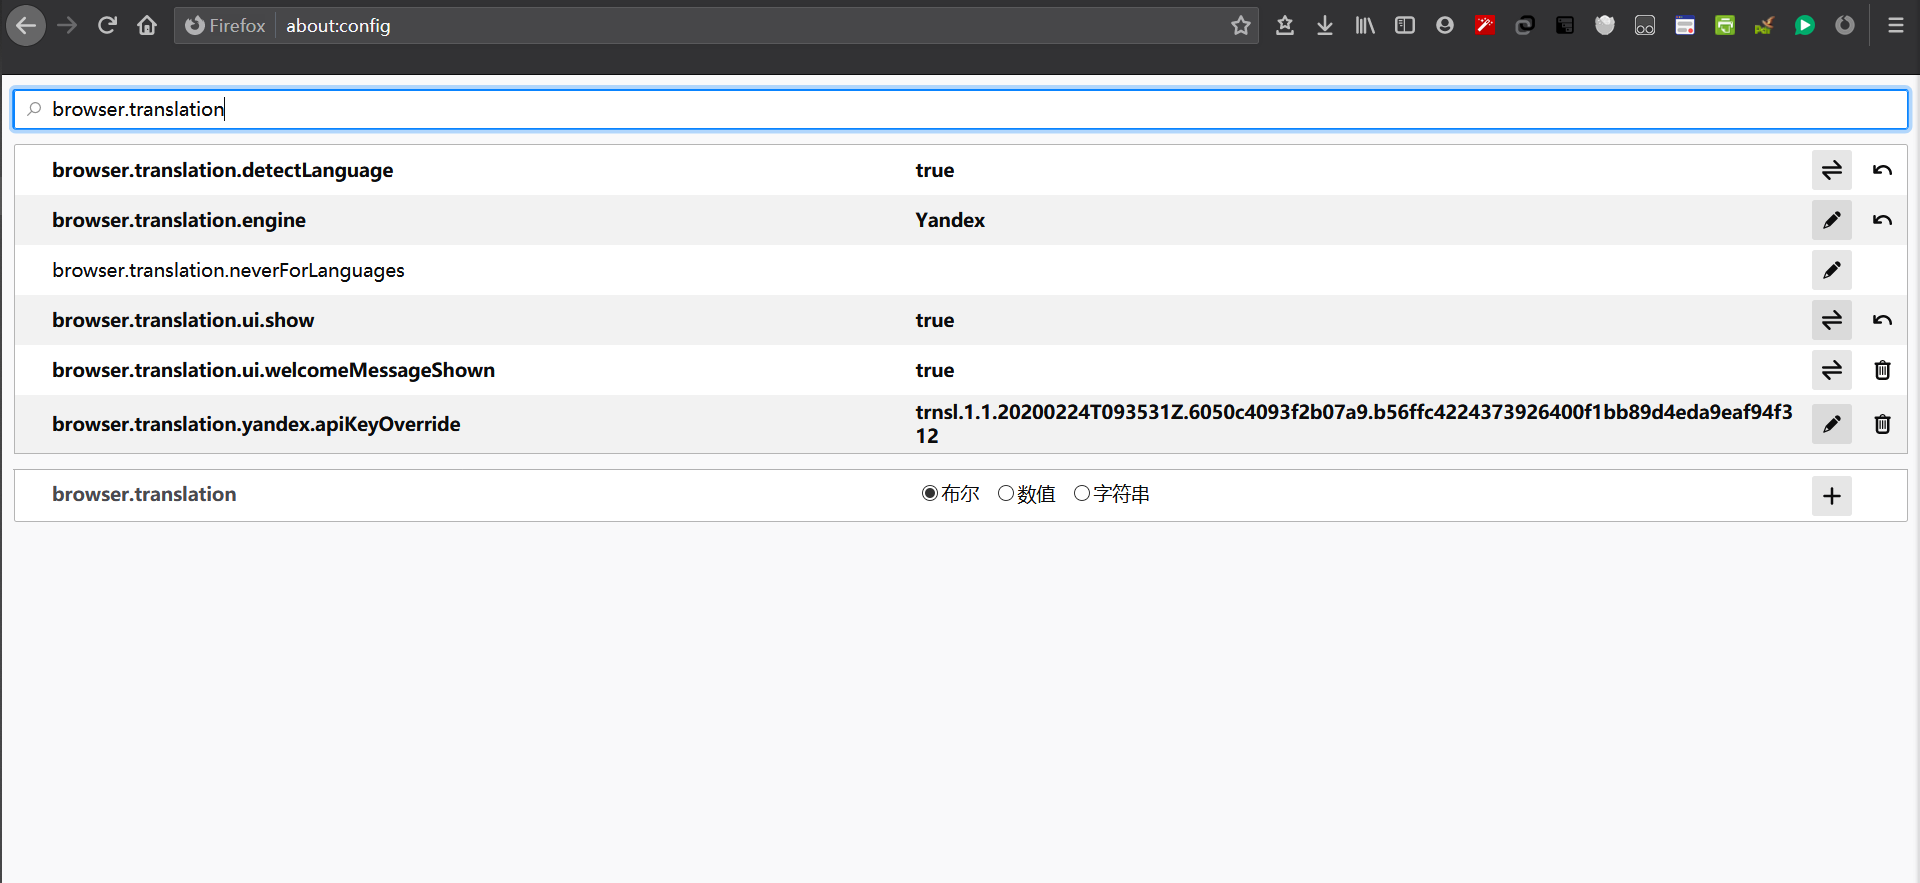Click the trnsl.1.1 API key value
Viewport: 1920px width, 883px height.
[1354, 424]
